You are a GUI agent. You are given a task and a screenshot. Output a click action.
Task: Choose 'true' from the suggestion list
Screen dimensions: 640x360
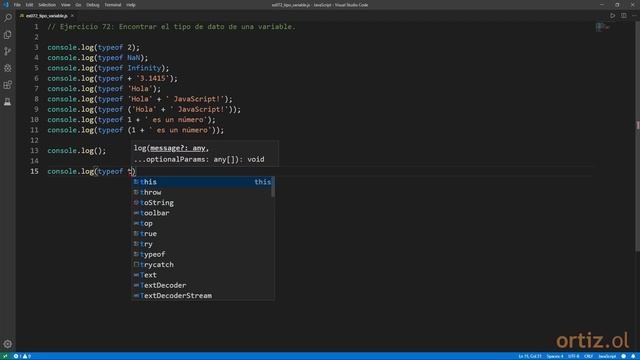click(x=202, y=233)
